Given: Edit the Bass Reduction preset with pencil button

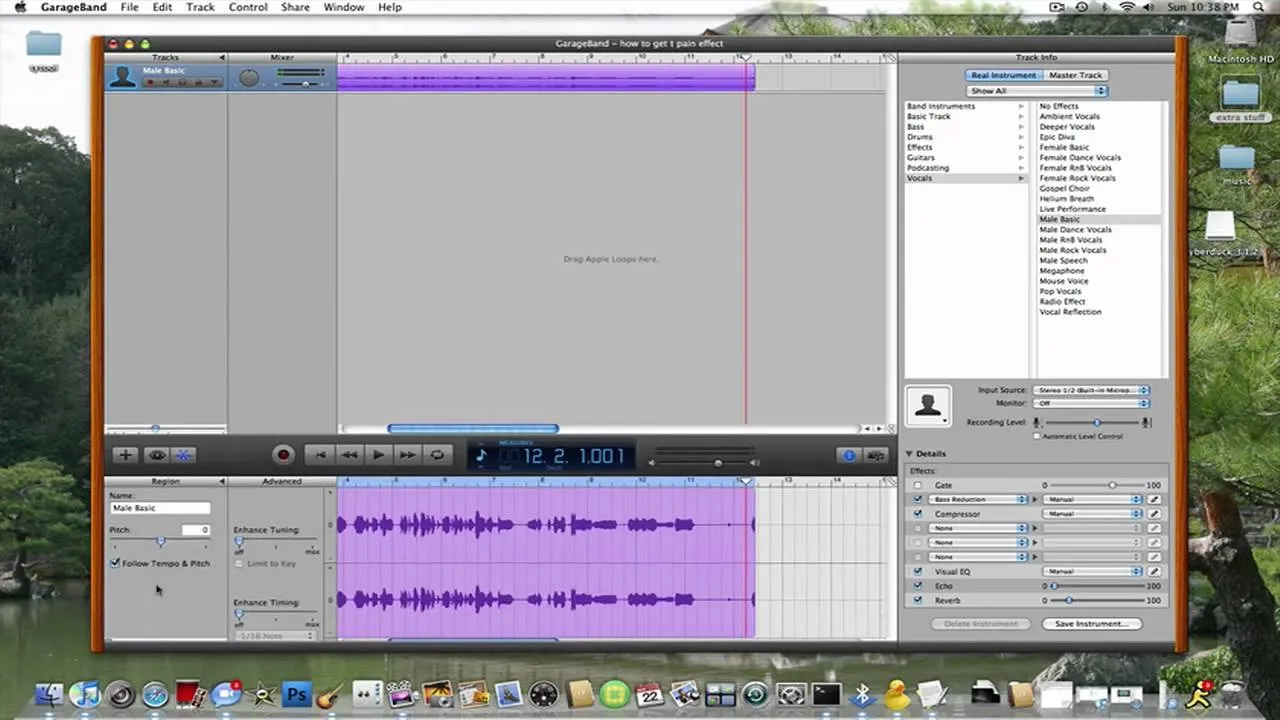Looking at the screenshot, I should [1153, 499].
